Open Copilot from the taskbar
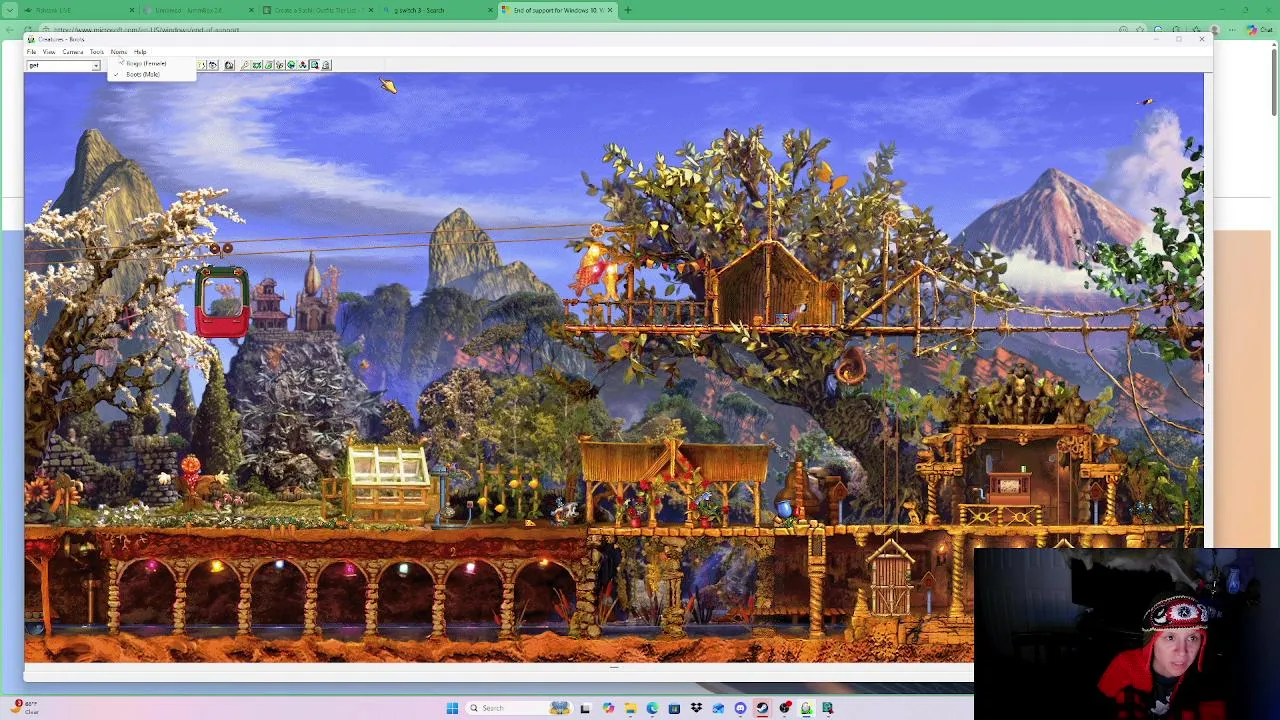 click(x=609, y=708)
